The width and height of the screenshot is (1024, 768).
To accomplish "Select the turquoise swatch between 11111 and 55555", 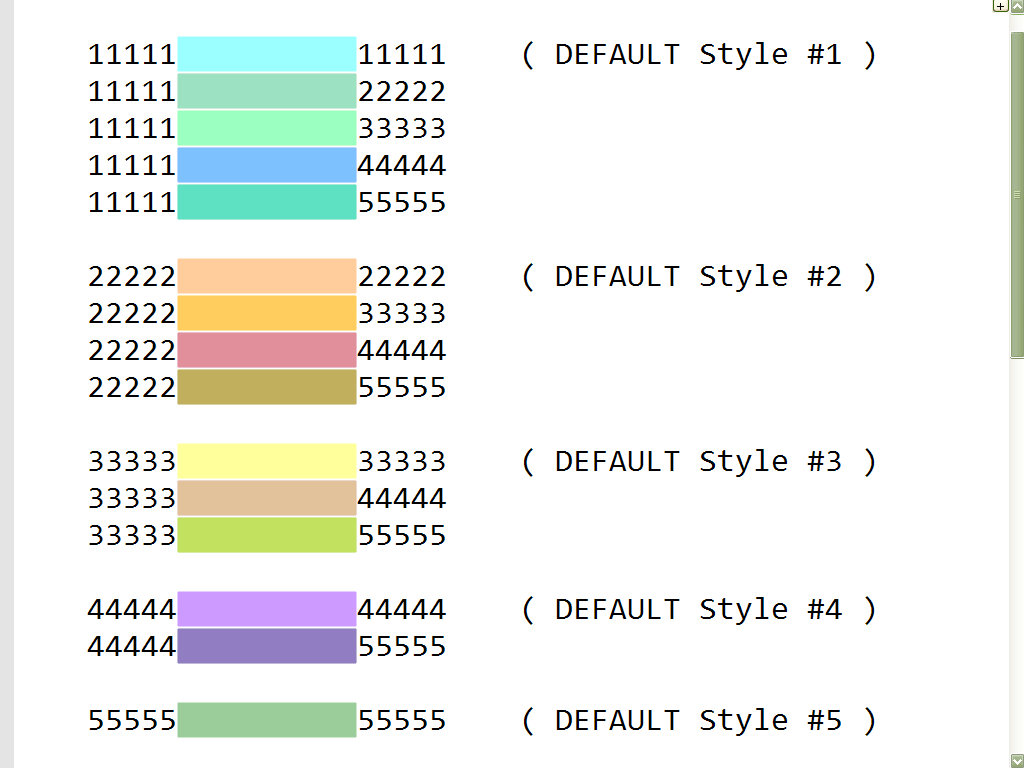I will [x=267, y=202].
